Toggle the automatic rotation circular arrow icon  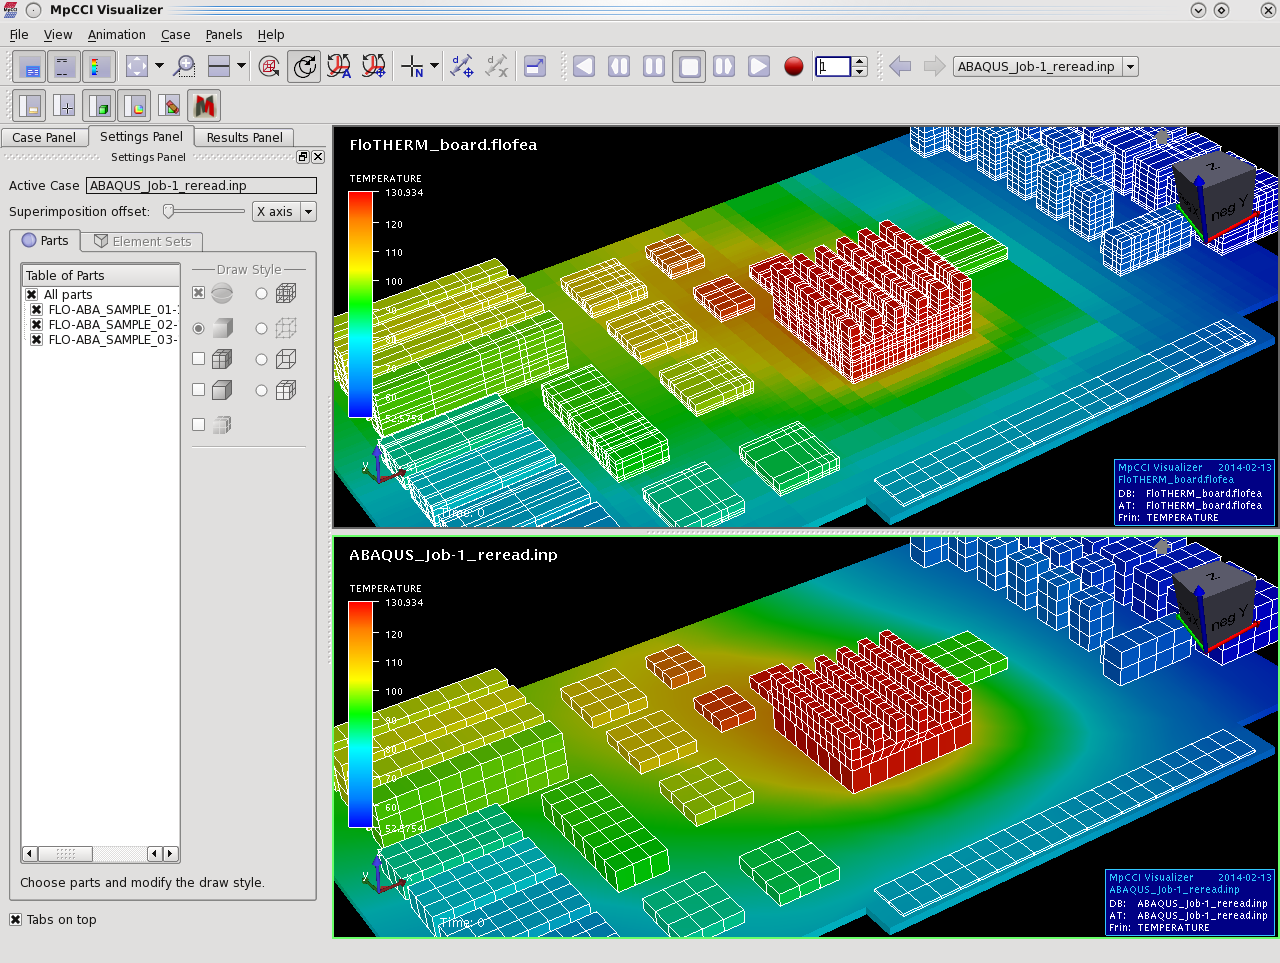click(x=304, y=67)
